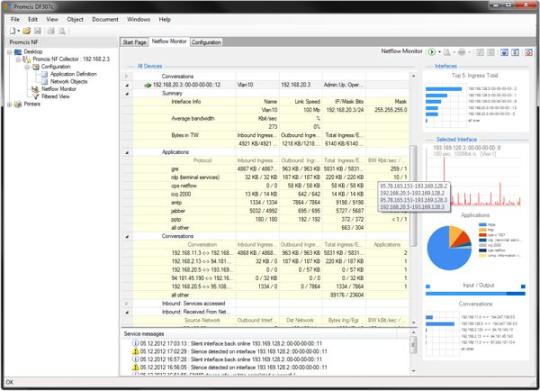Screen dimensions: 540x391
Task: Open the dropdown arrow beside New document
Action: click(x=19, y=31)
